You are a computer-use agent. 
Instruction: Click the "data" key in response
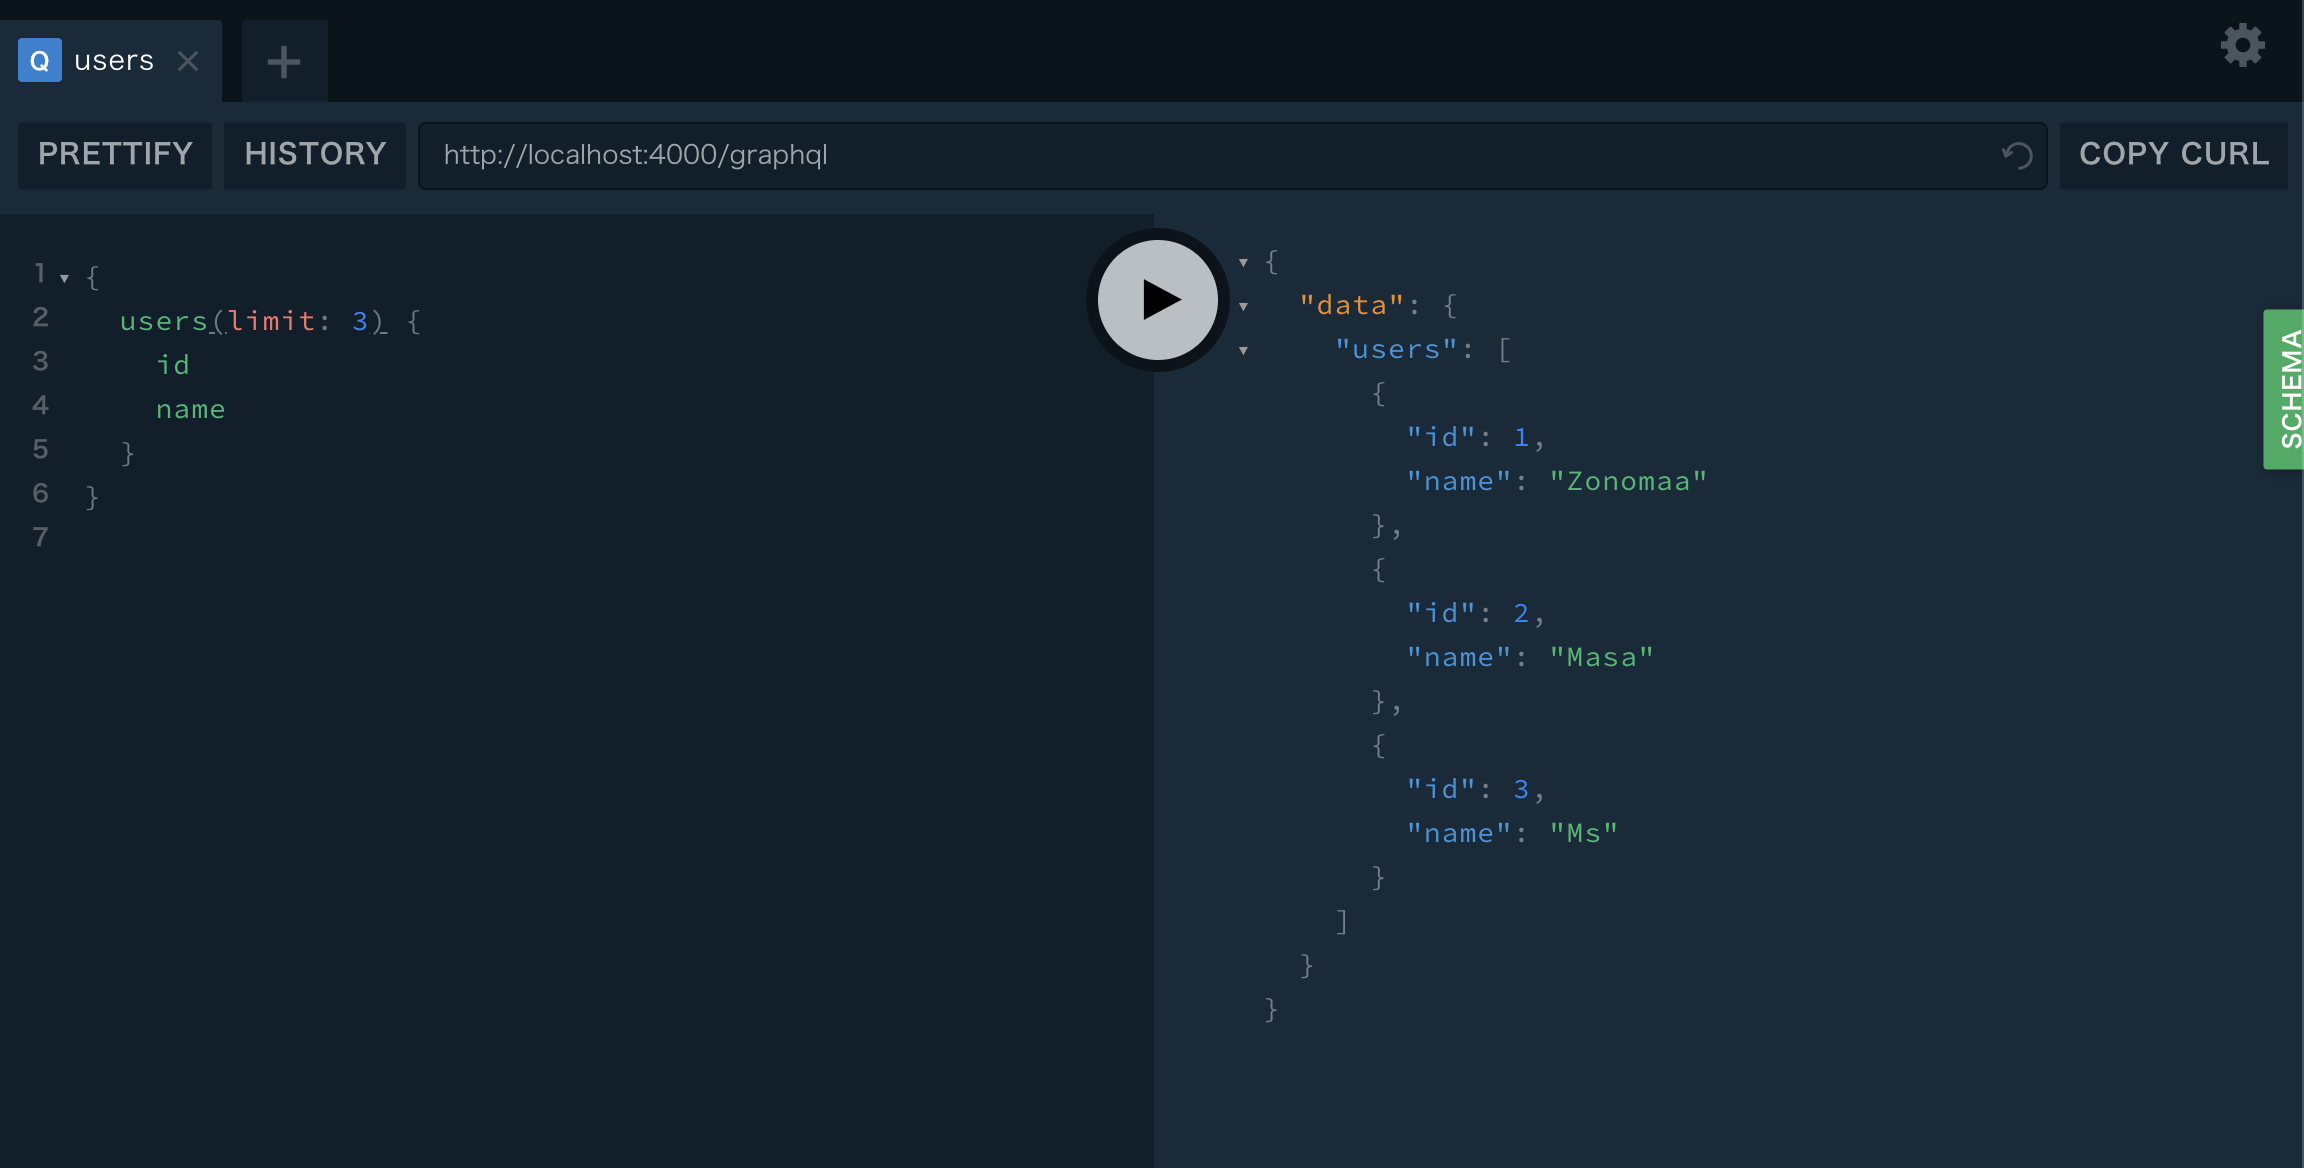click(x=1352, y=305)
